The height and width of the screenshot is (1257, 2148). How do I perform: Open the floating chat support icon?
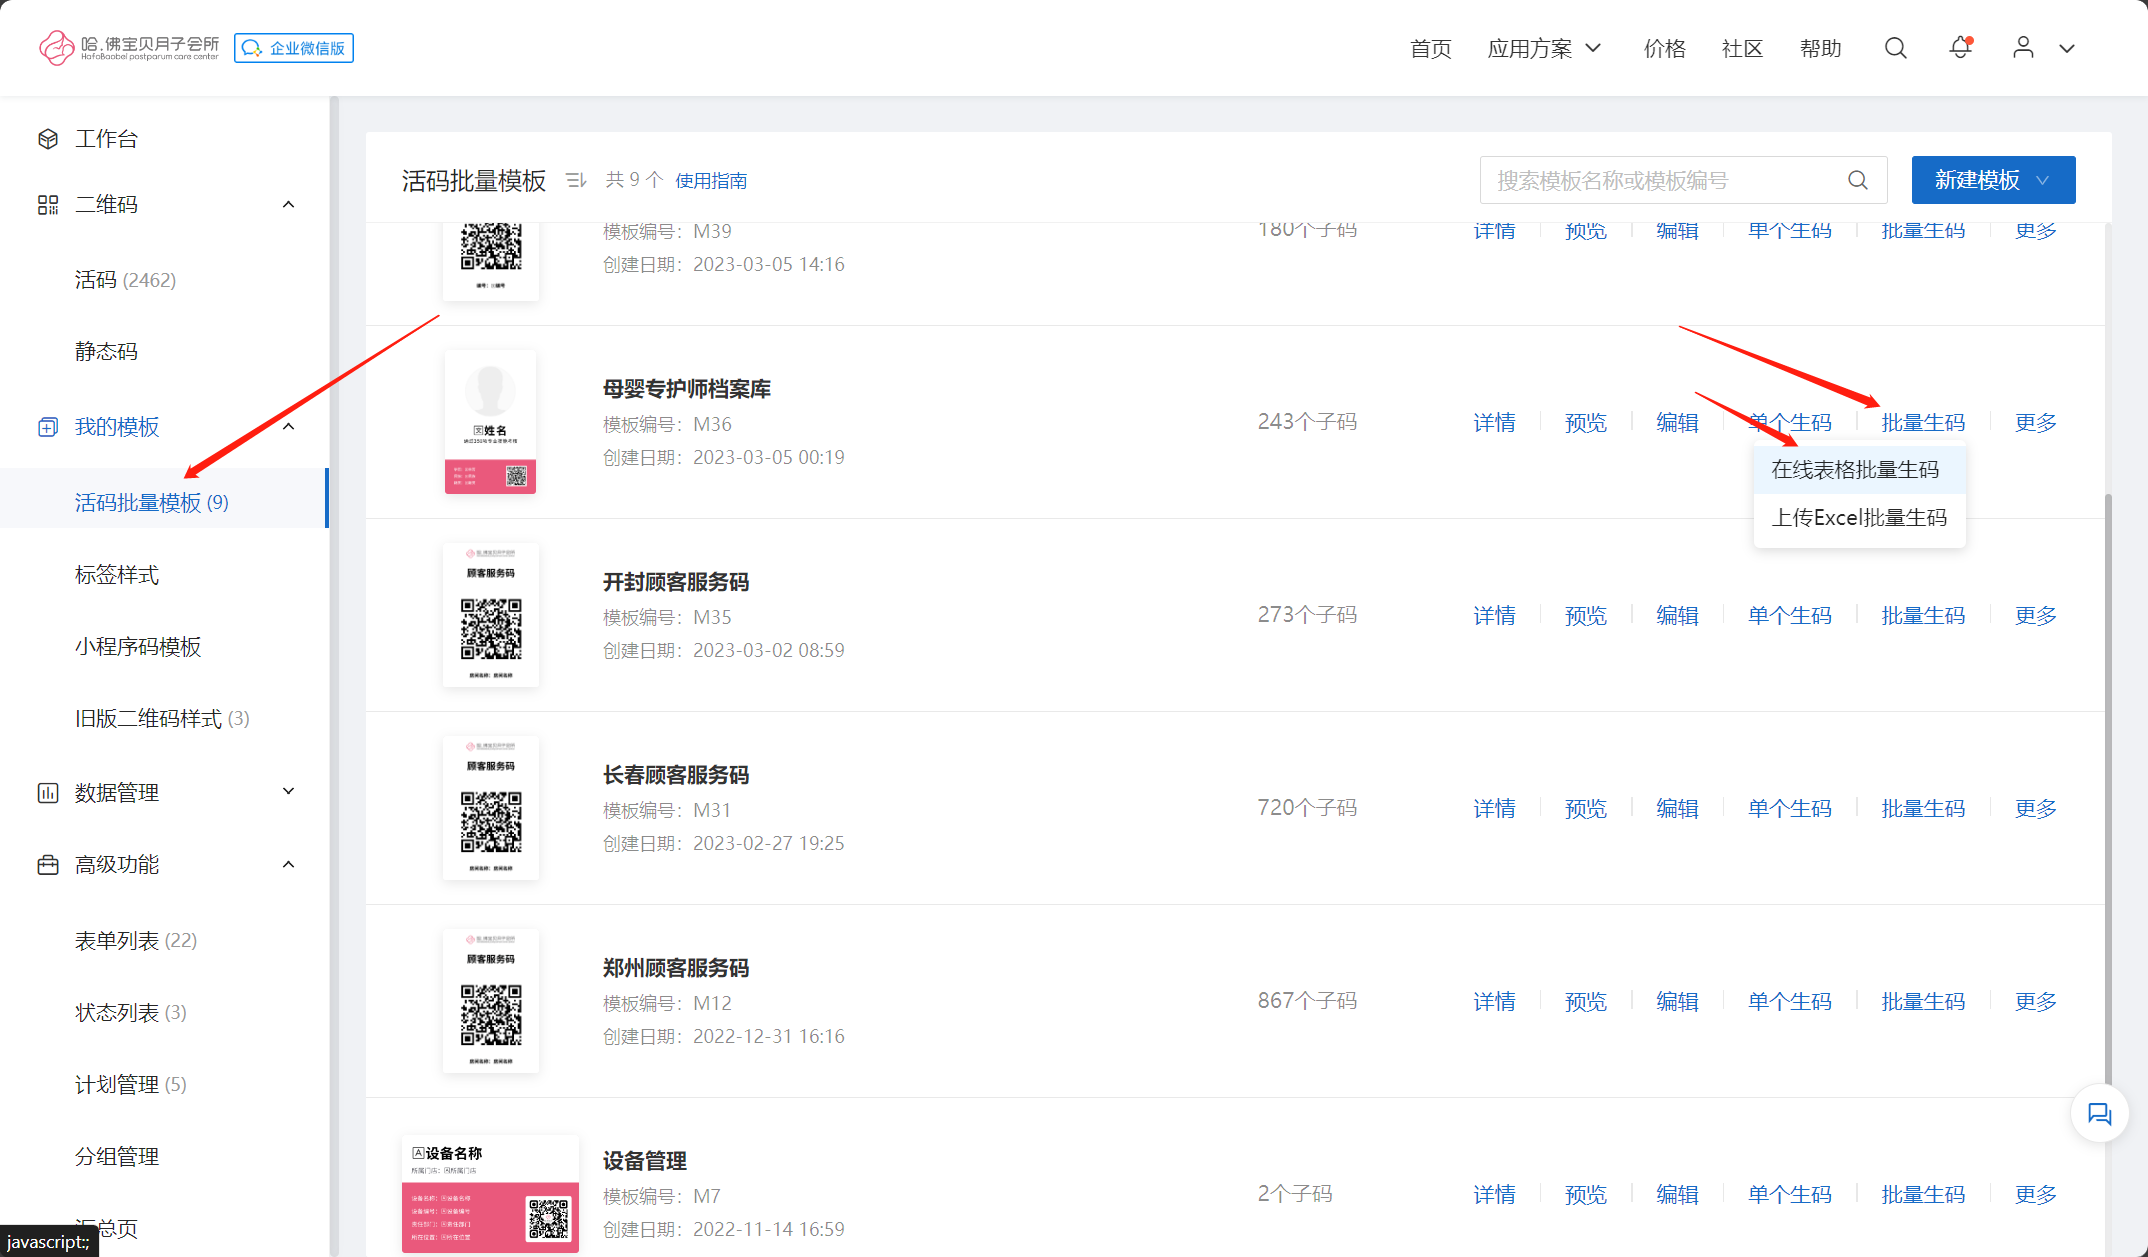point(2099,1114)
